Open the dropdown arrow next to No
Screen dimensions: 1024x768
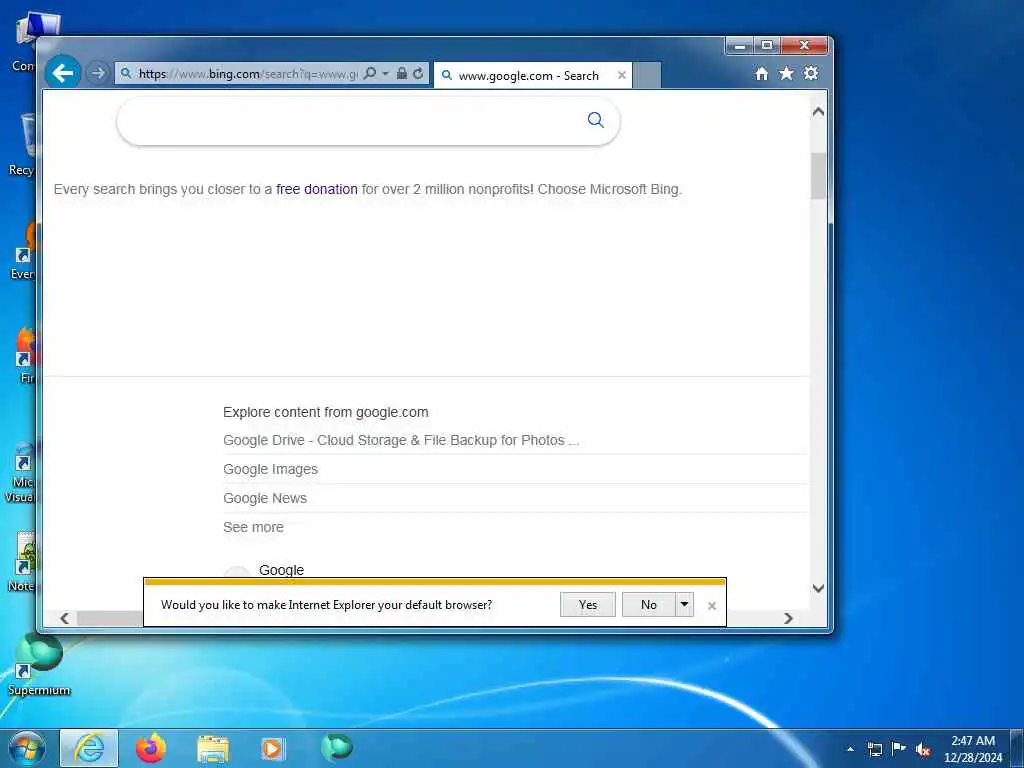click(x=684, y=605)
